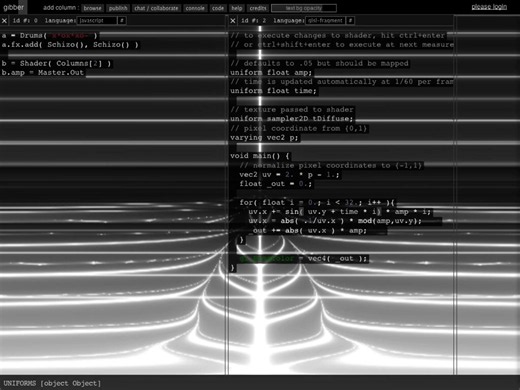Click the publish button

118,8
